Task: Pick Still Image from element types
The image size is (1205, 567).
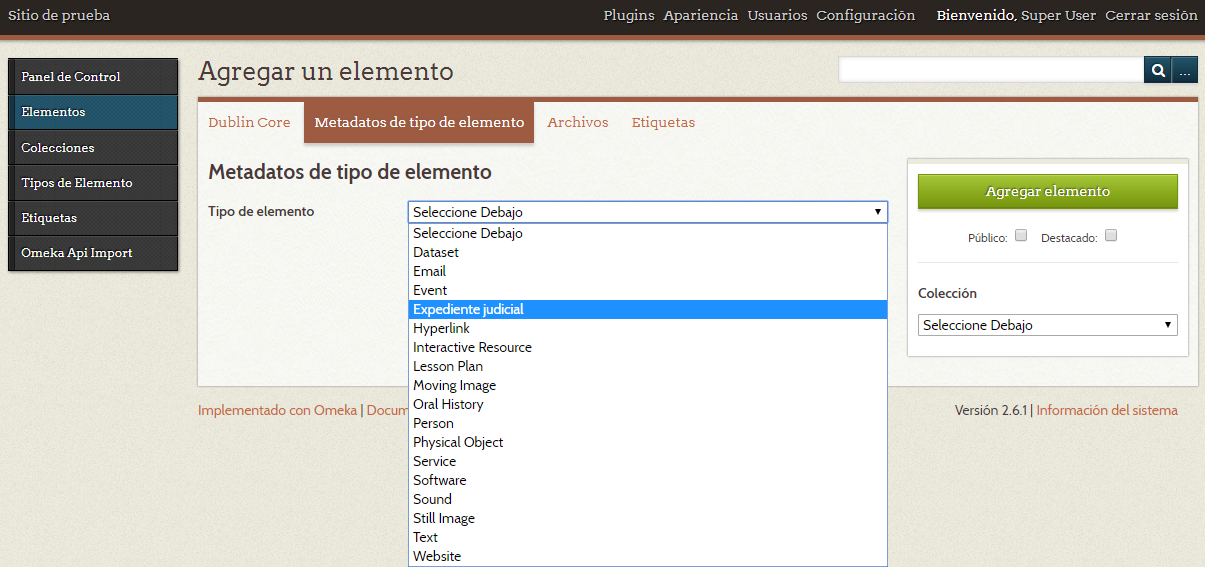Action: coord(444,519)
